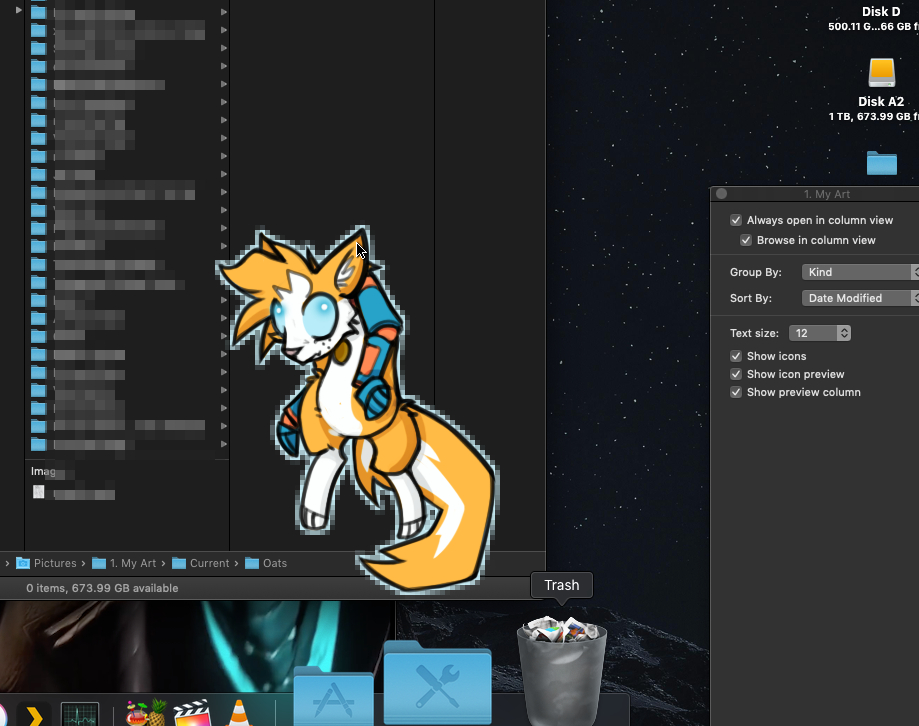Screen dimensions: 919x726
Task: Uncheck Browse in column view
Action: 746,240
